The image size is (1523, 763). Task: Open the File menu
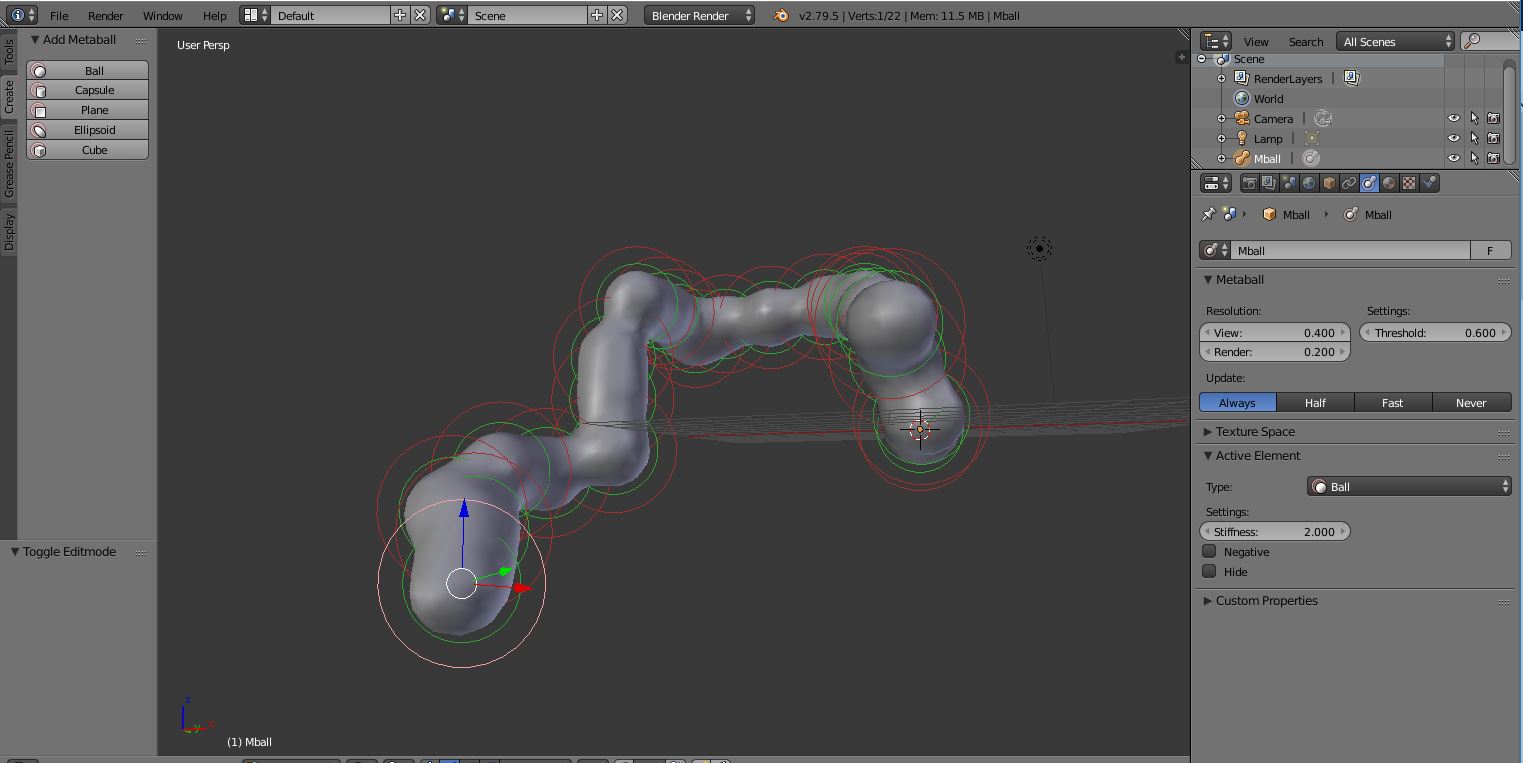[59, 15]
